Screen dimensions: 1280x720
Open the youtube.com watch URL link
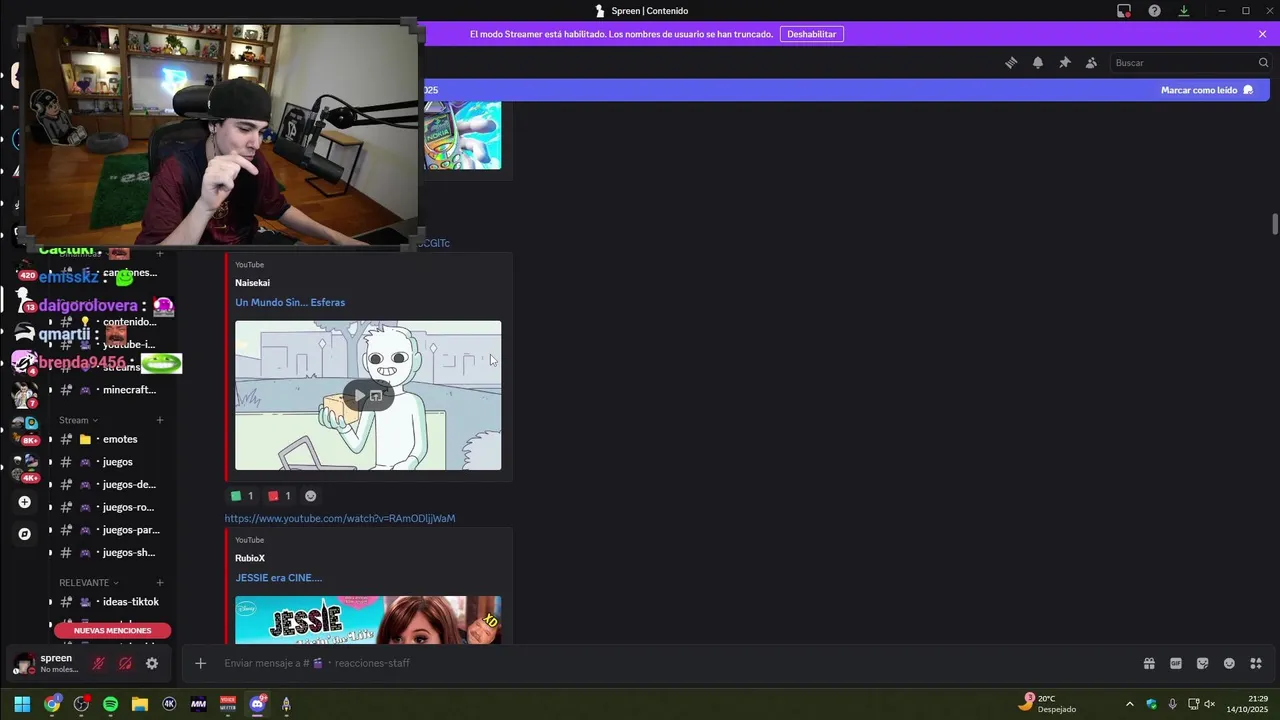point(340,518)
